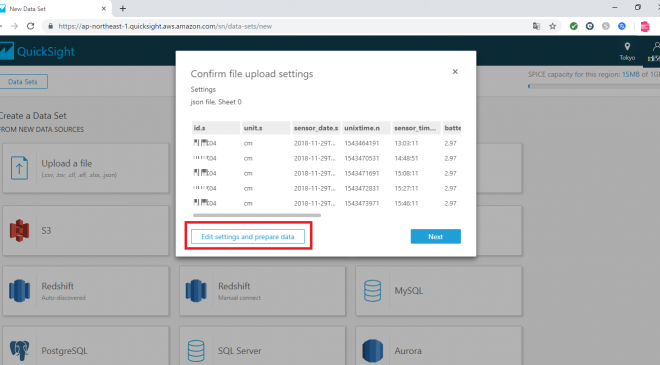Minimize the browser window

[615, 7]
